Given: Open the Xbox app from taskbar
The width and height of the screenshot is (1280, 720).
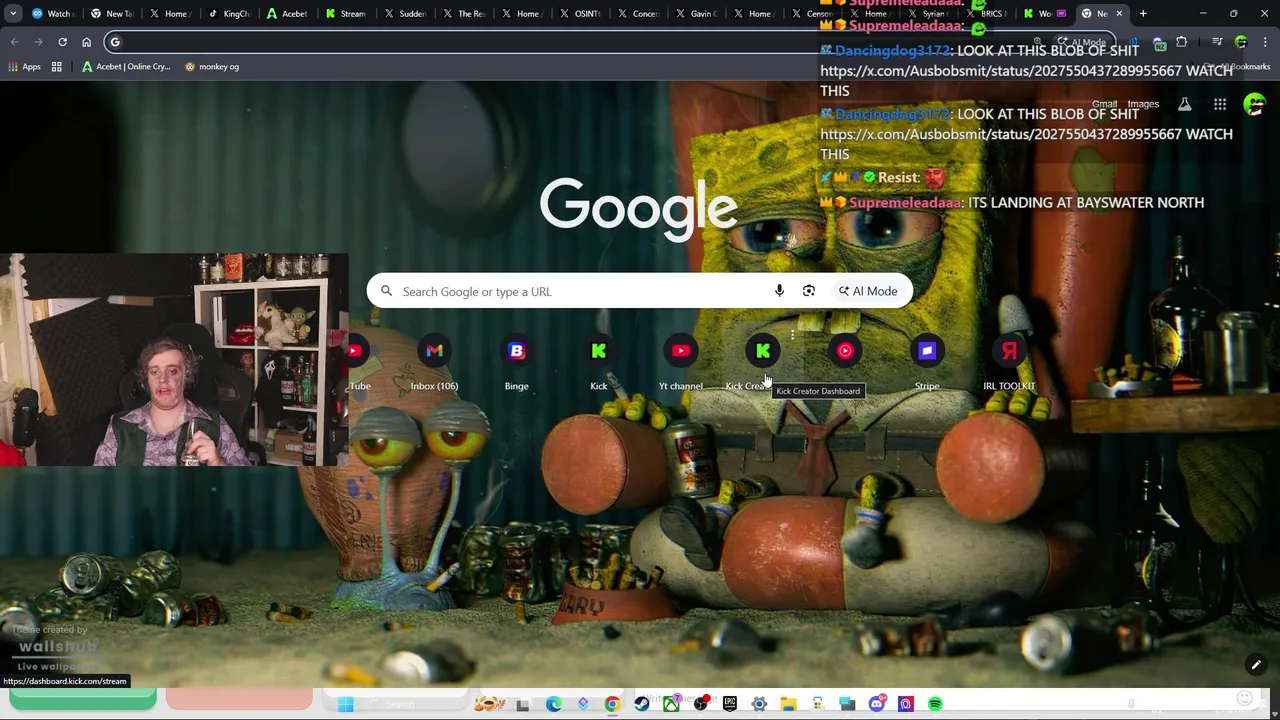Looking at the screenshot, I should point(671,704).
